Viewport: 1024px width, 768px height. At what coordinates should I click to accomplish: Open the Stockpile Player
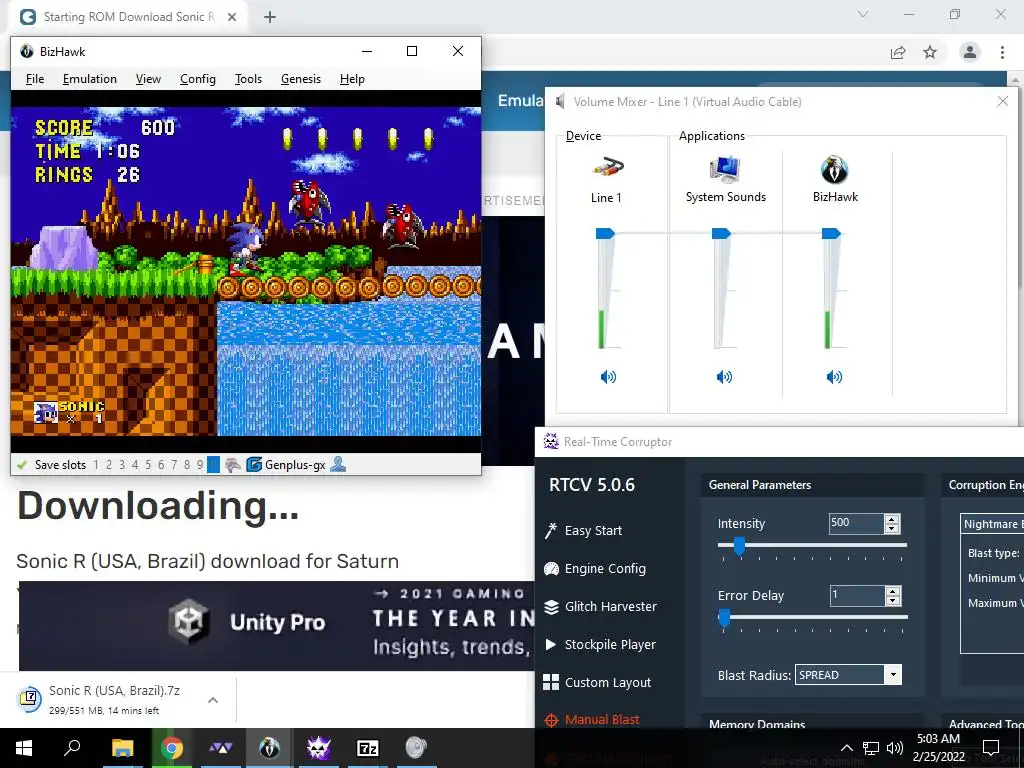pos(610,645)
